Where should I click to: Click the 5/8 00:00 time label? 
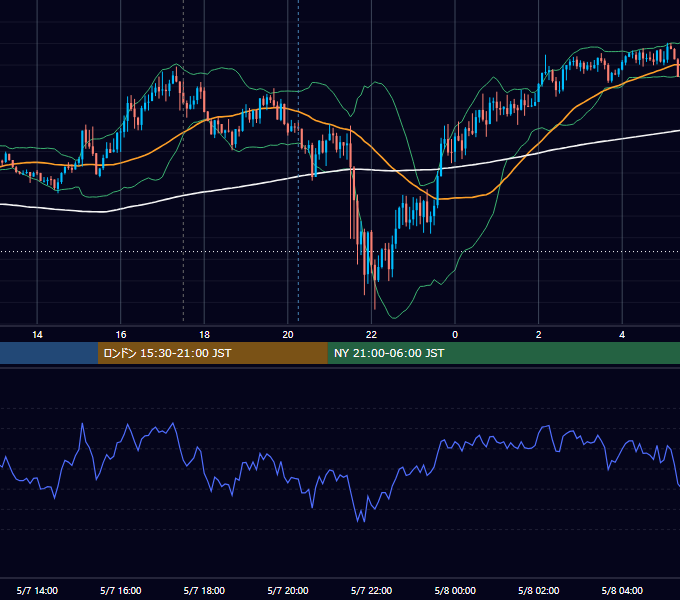tap(455, 590)
